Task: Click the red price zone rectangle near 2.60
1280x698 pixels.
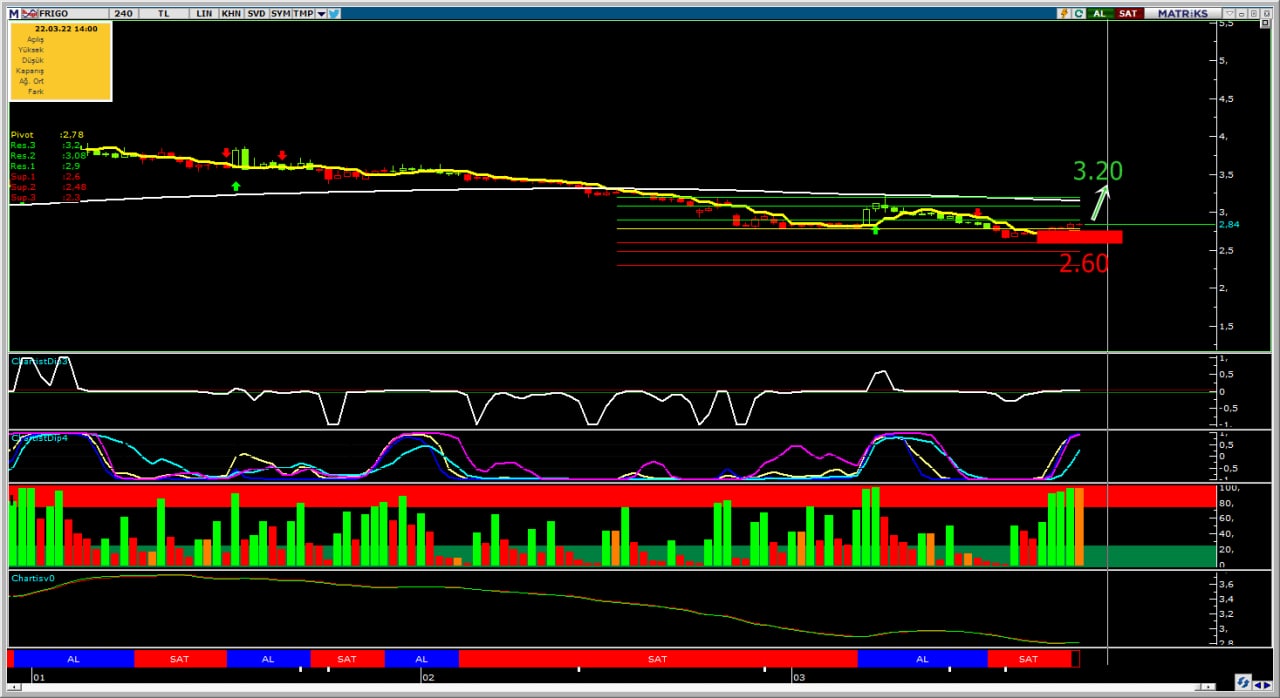Action: pos(1079,237)
